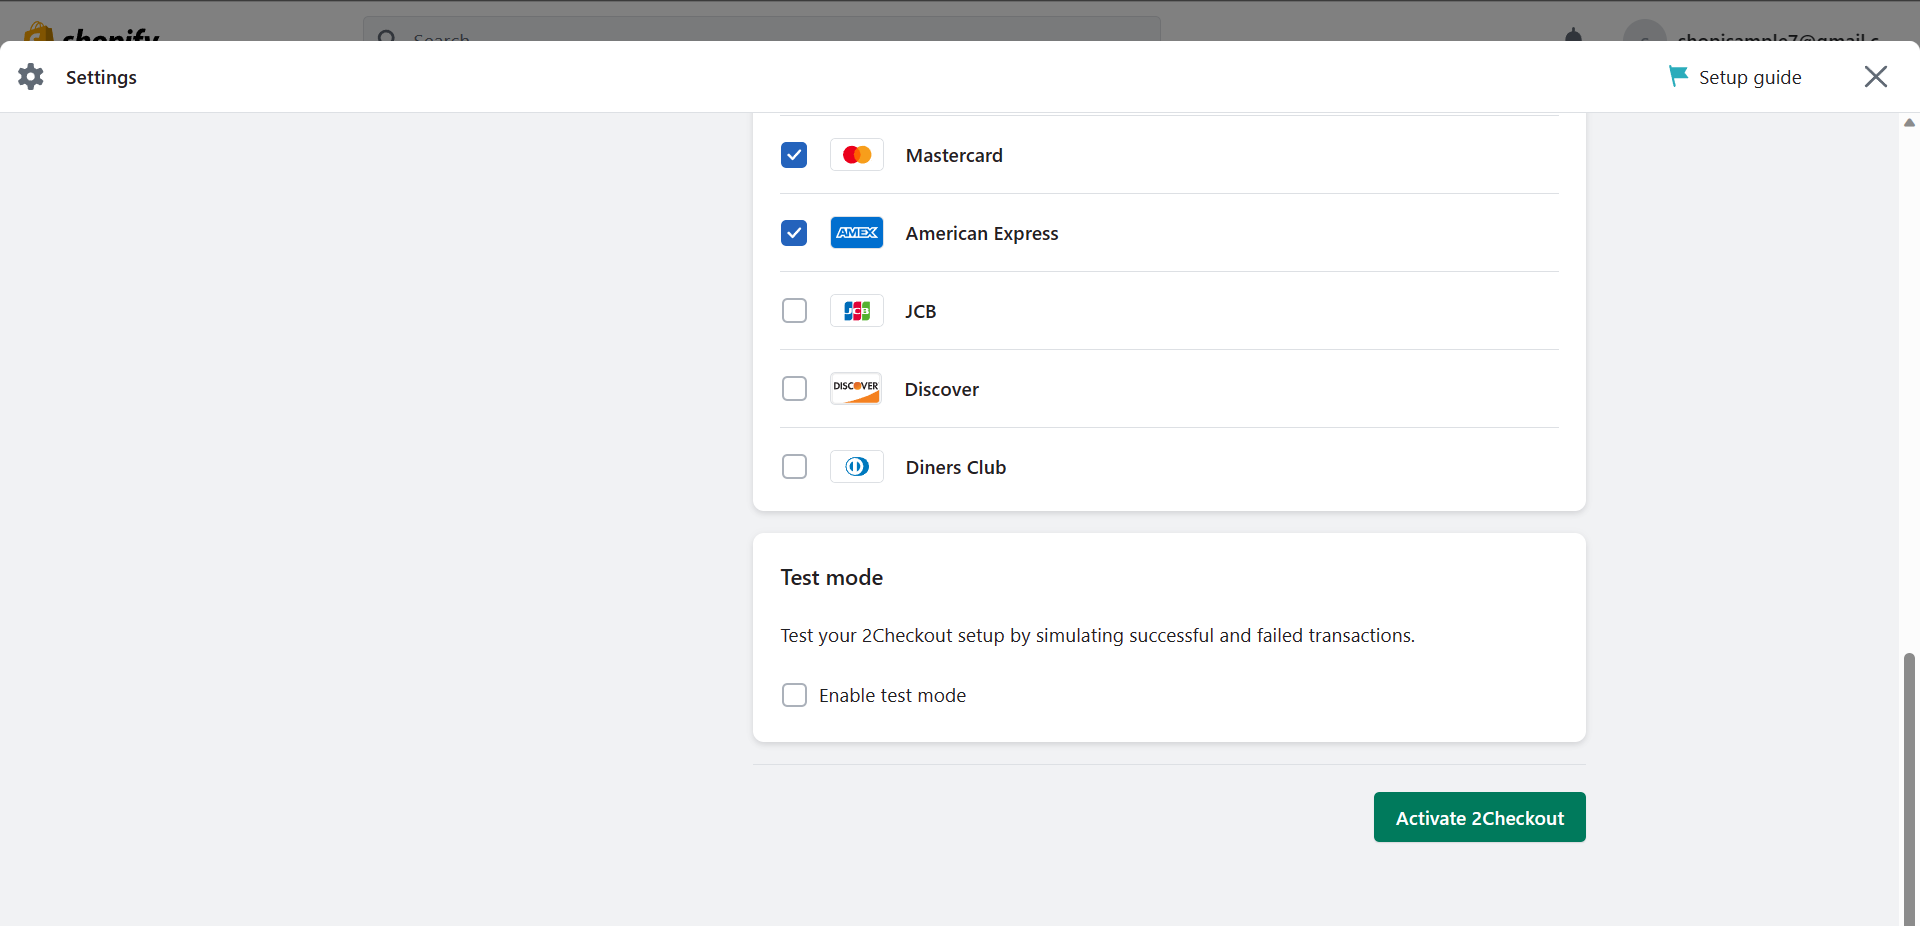1920x926 pixels.
Task: Click the scrollbar up arrow
Action: point(1909,122)
